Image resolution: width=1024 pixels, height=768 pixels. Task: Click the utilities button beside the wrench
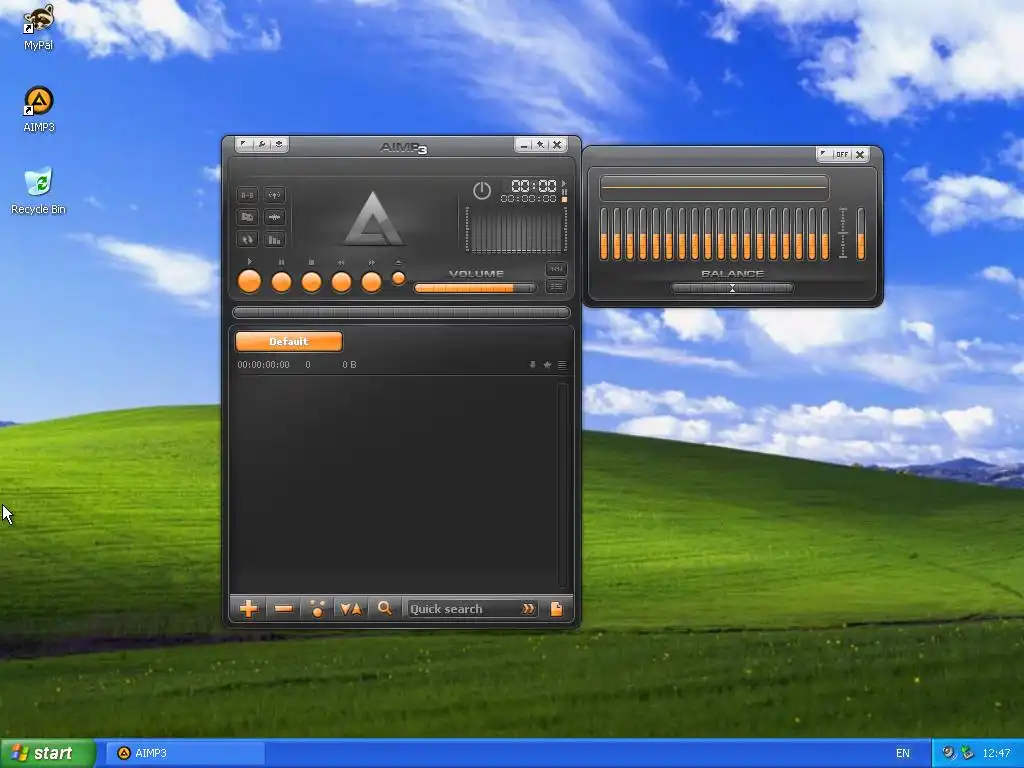click(x=279, y=144)
